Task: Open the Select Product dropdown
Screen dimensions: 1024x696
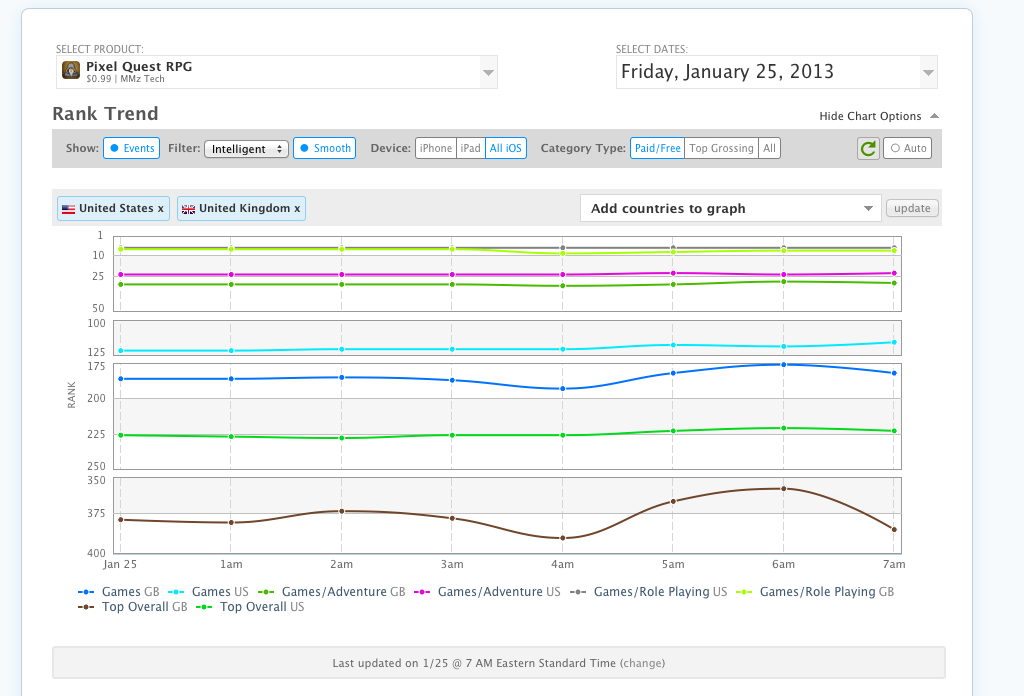Action: 277,72
